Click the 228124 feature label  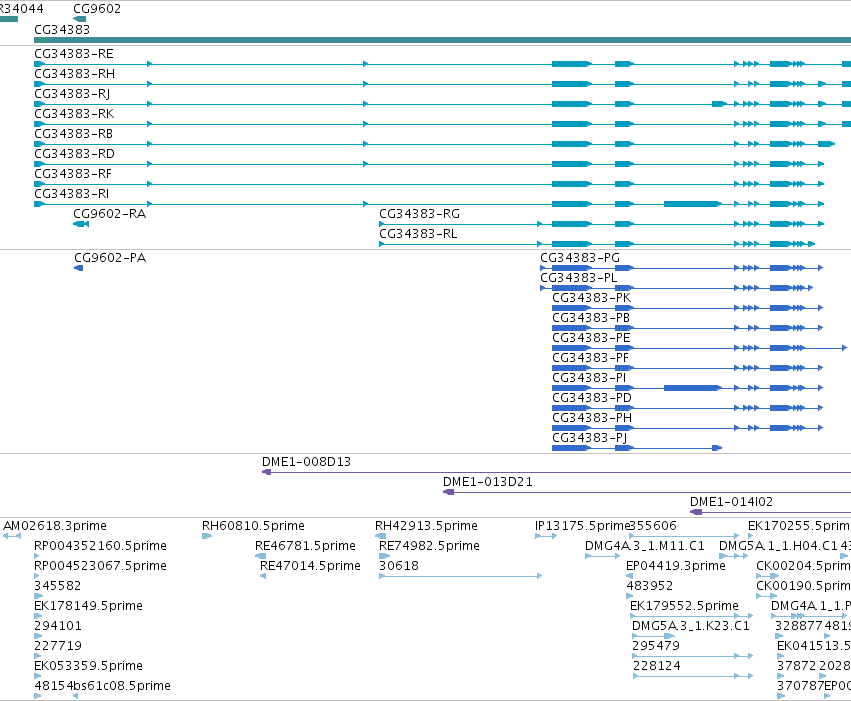click(x=657, y=666)
